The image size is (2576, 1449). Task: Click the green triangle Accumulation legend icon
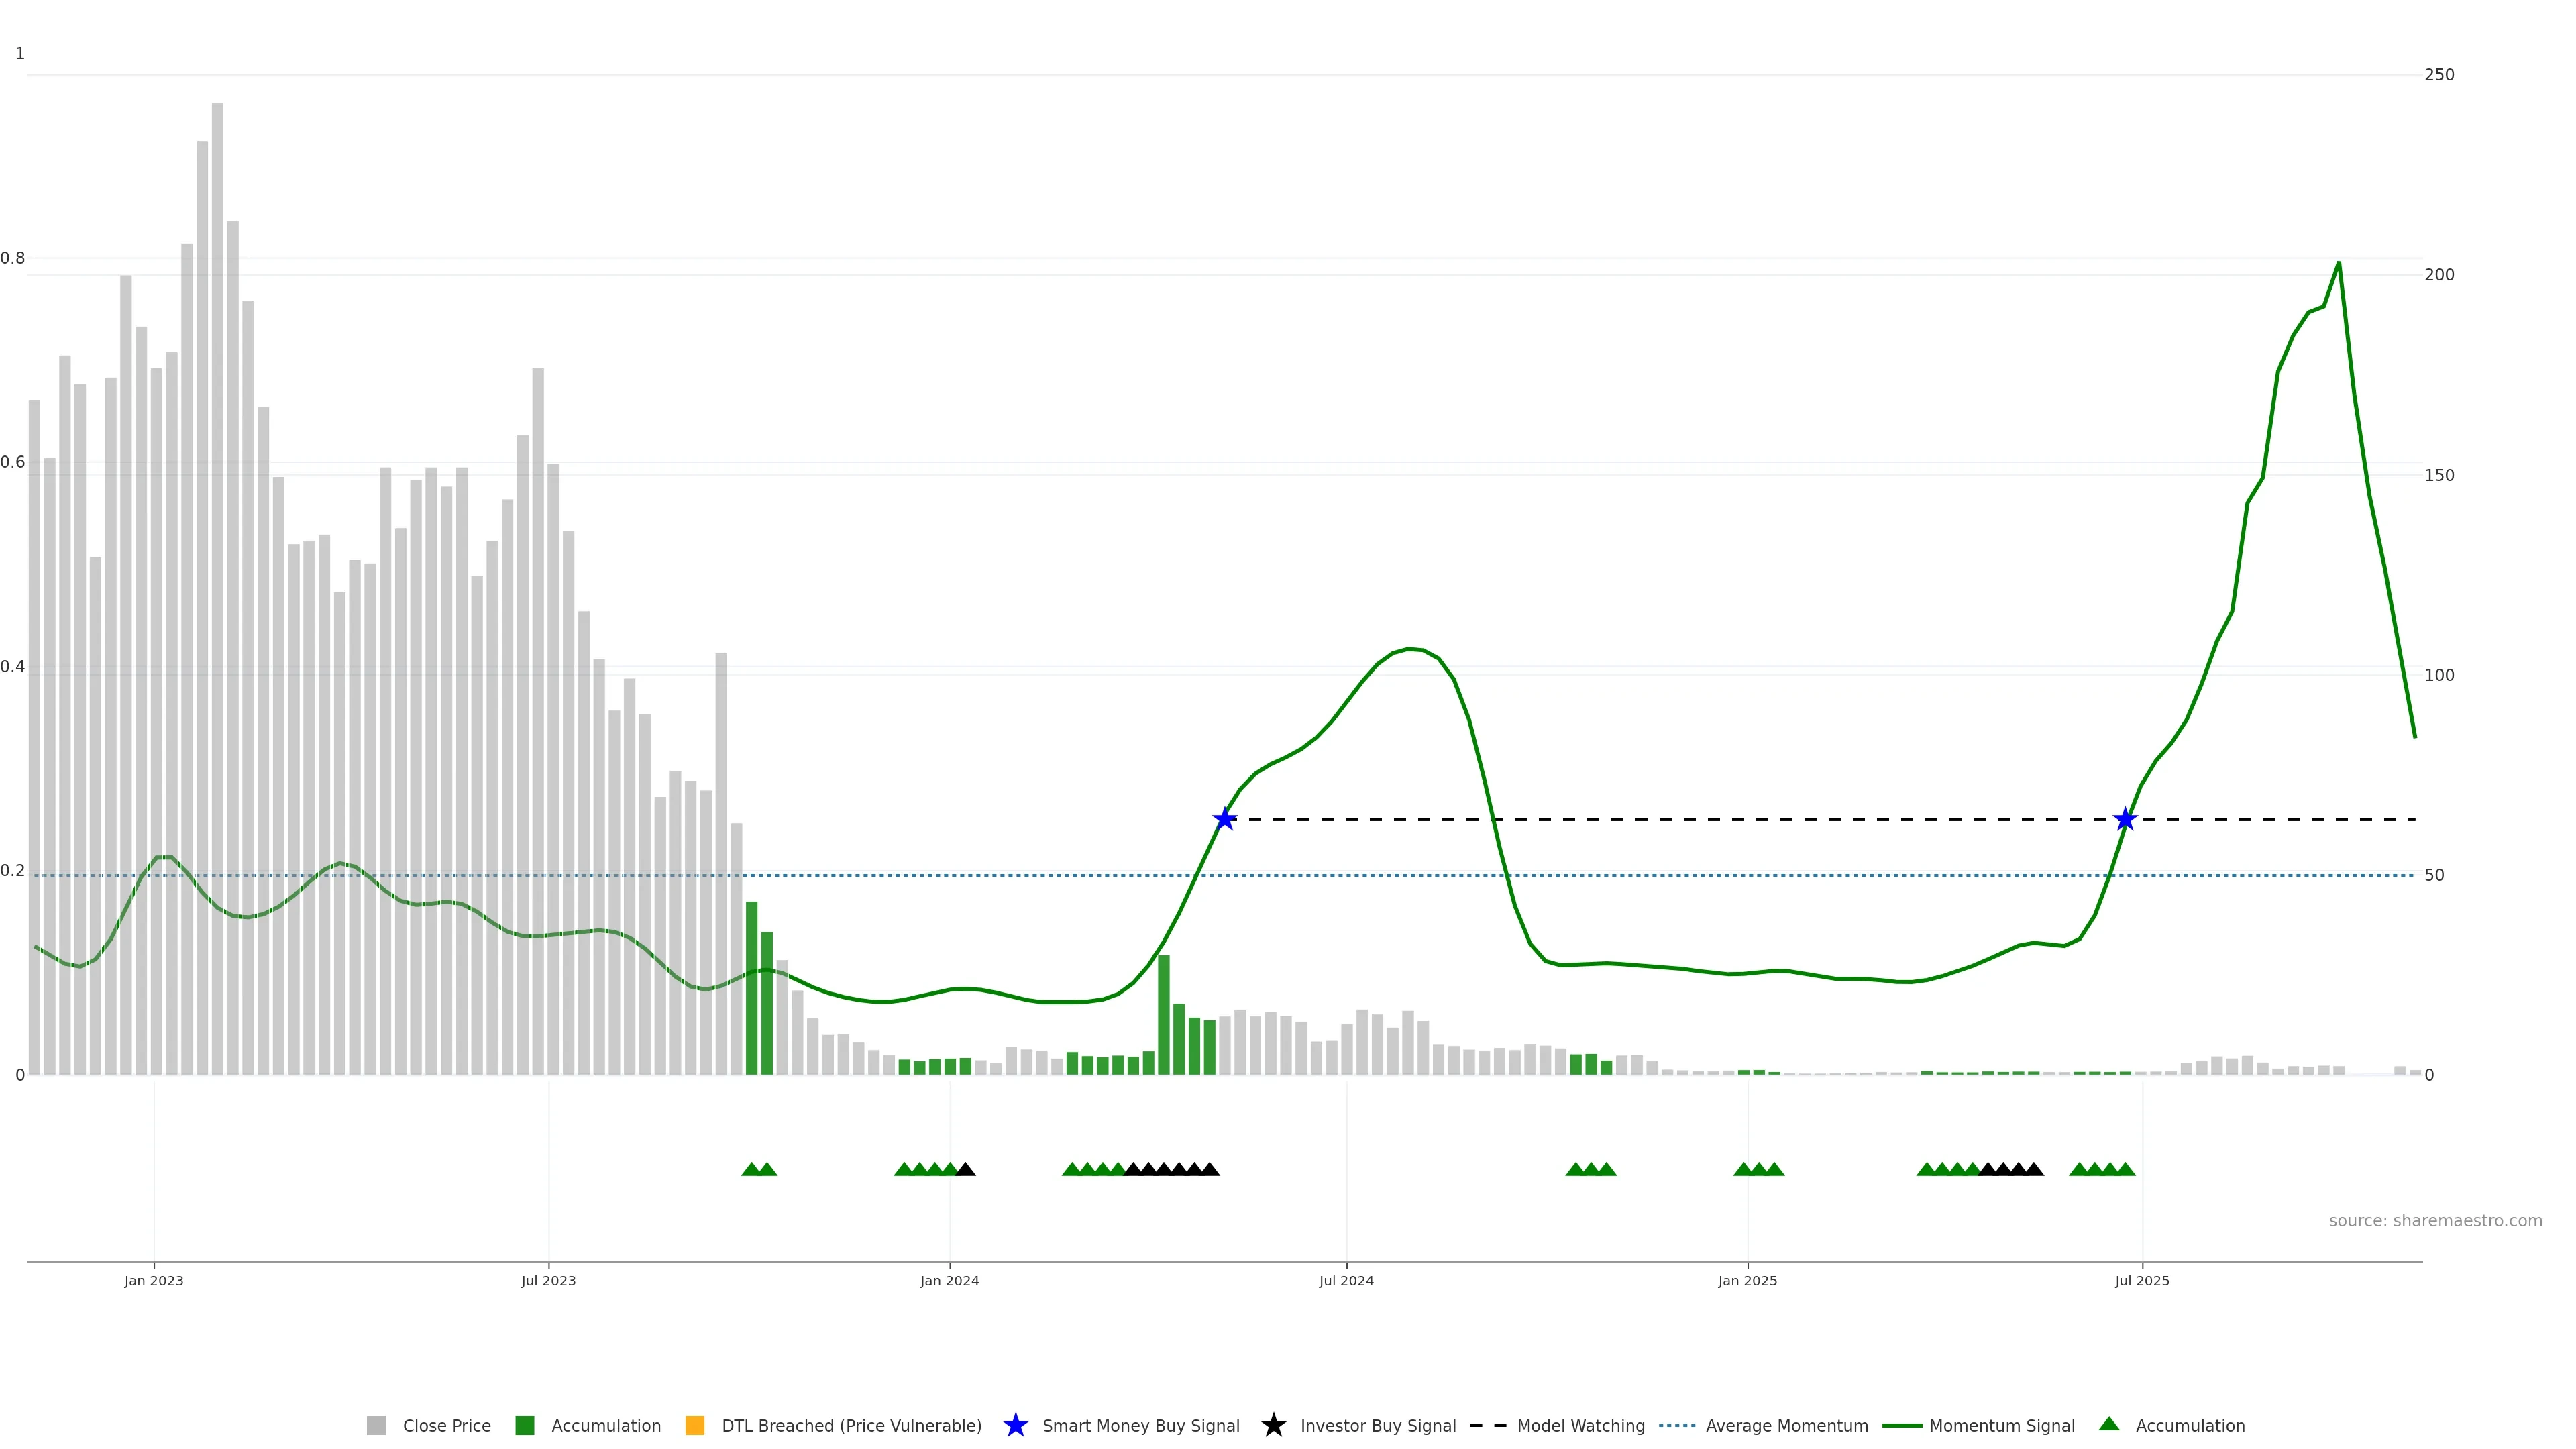coord(2109,1424)
